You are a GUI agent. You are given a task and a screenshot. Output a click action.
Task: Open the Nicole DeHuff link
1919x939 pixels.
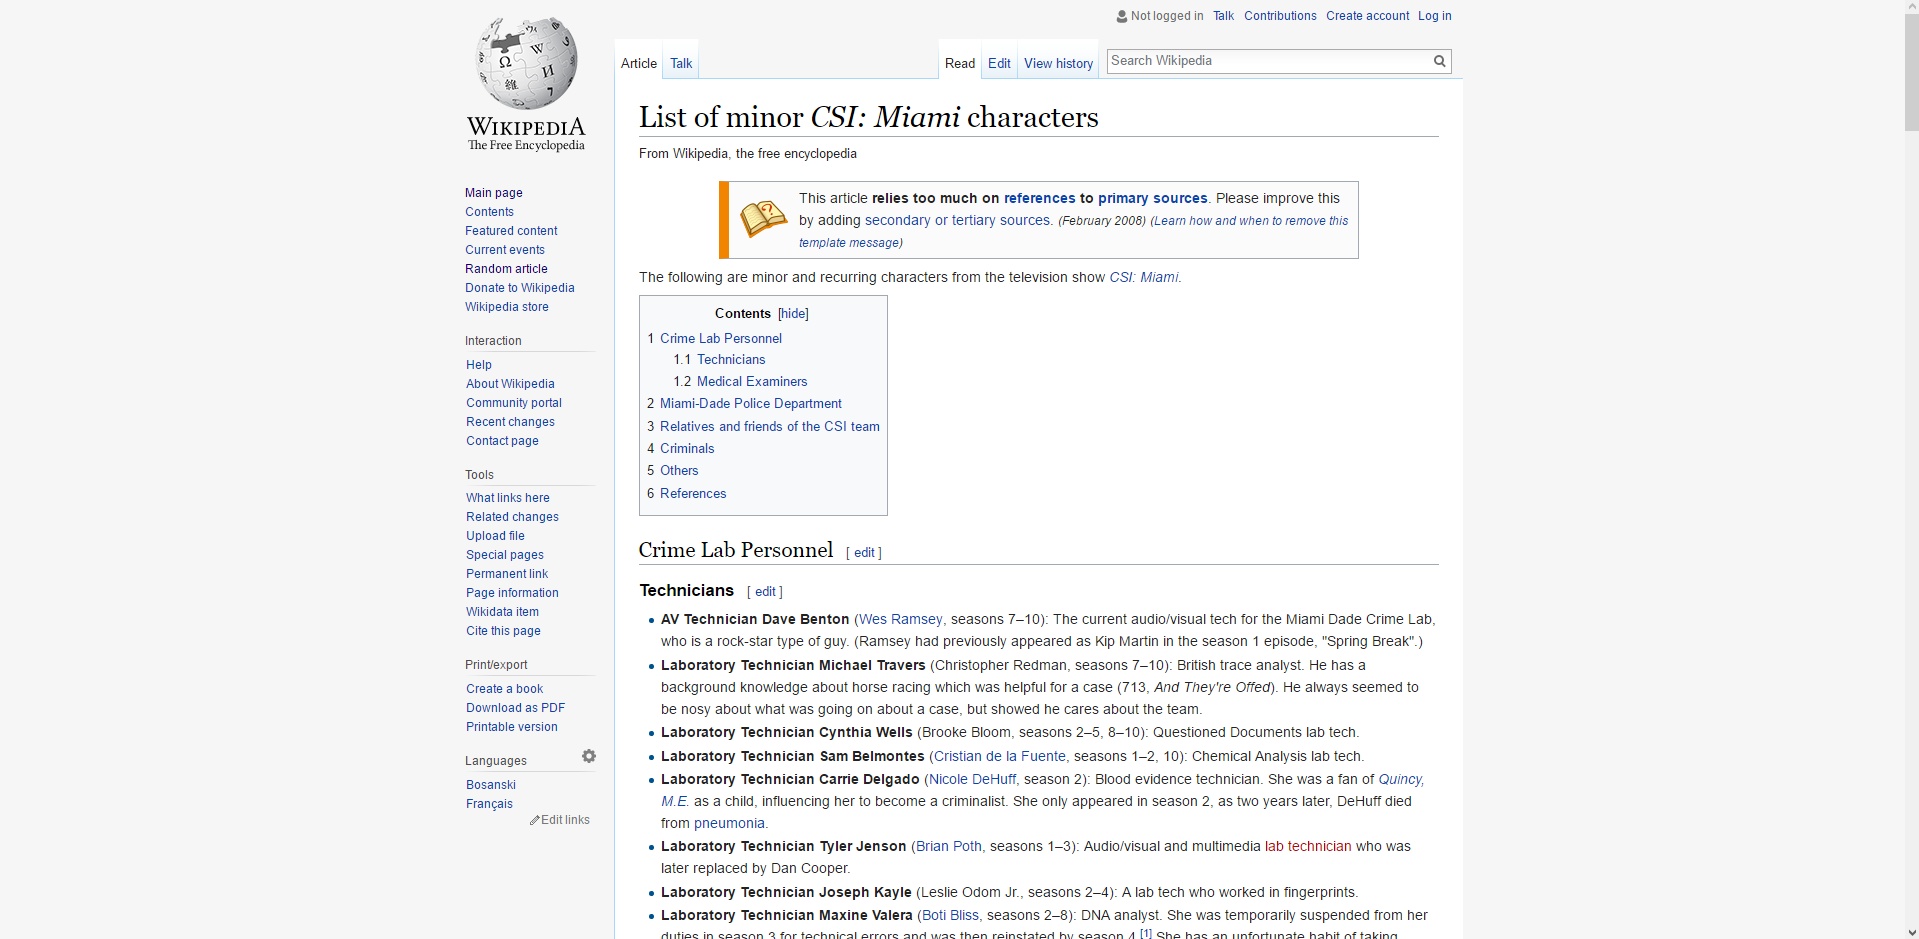[x=972, y=780]
